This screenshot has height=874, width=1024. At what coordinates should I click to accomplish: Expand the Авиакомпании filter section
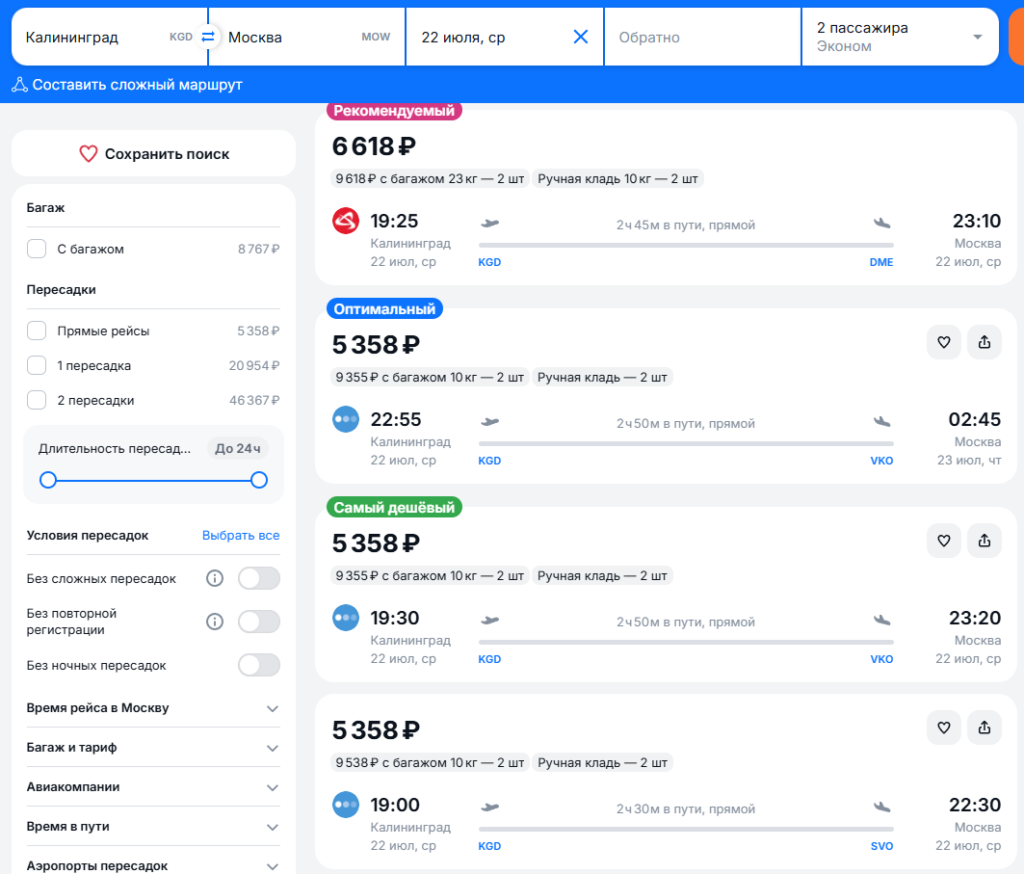(x=153, y=786)
